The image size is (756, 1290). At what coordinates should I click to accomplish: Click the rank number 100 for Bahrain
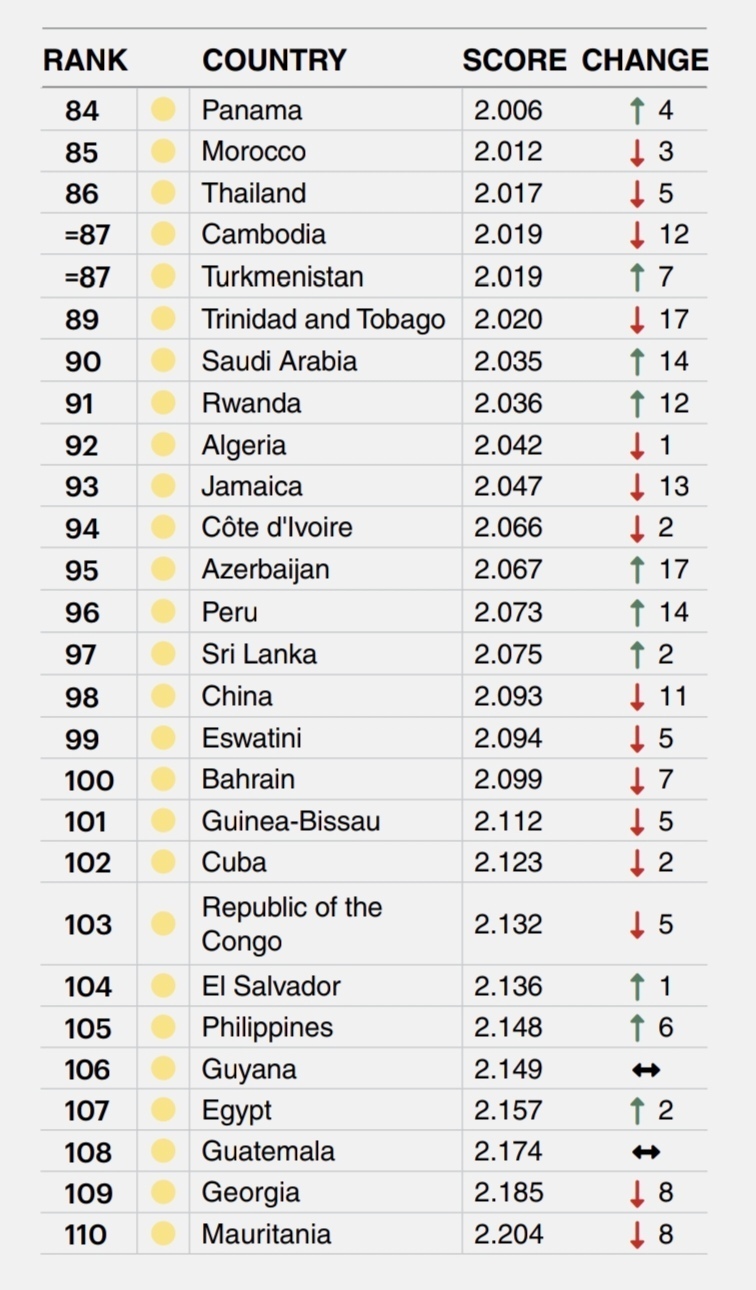(x=89, y=780)
